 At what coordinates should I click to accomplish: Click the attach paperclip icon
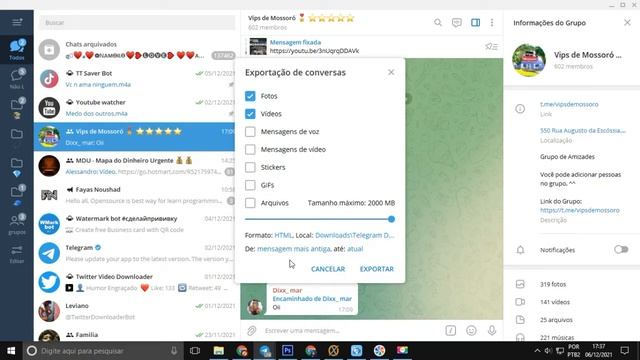[252, 331]
